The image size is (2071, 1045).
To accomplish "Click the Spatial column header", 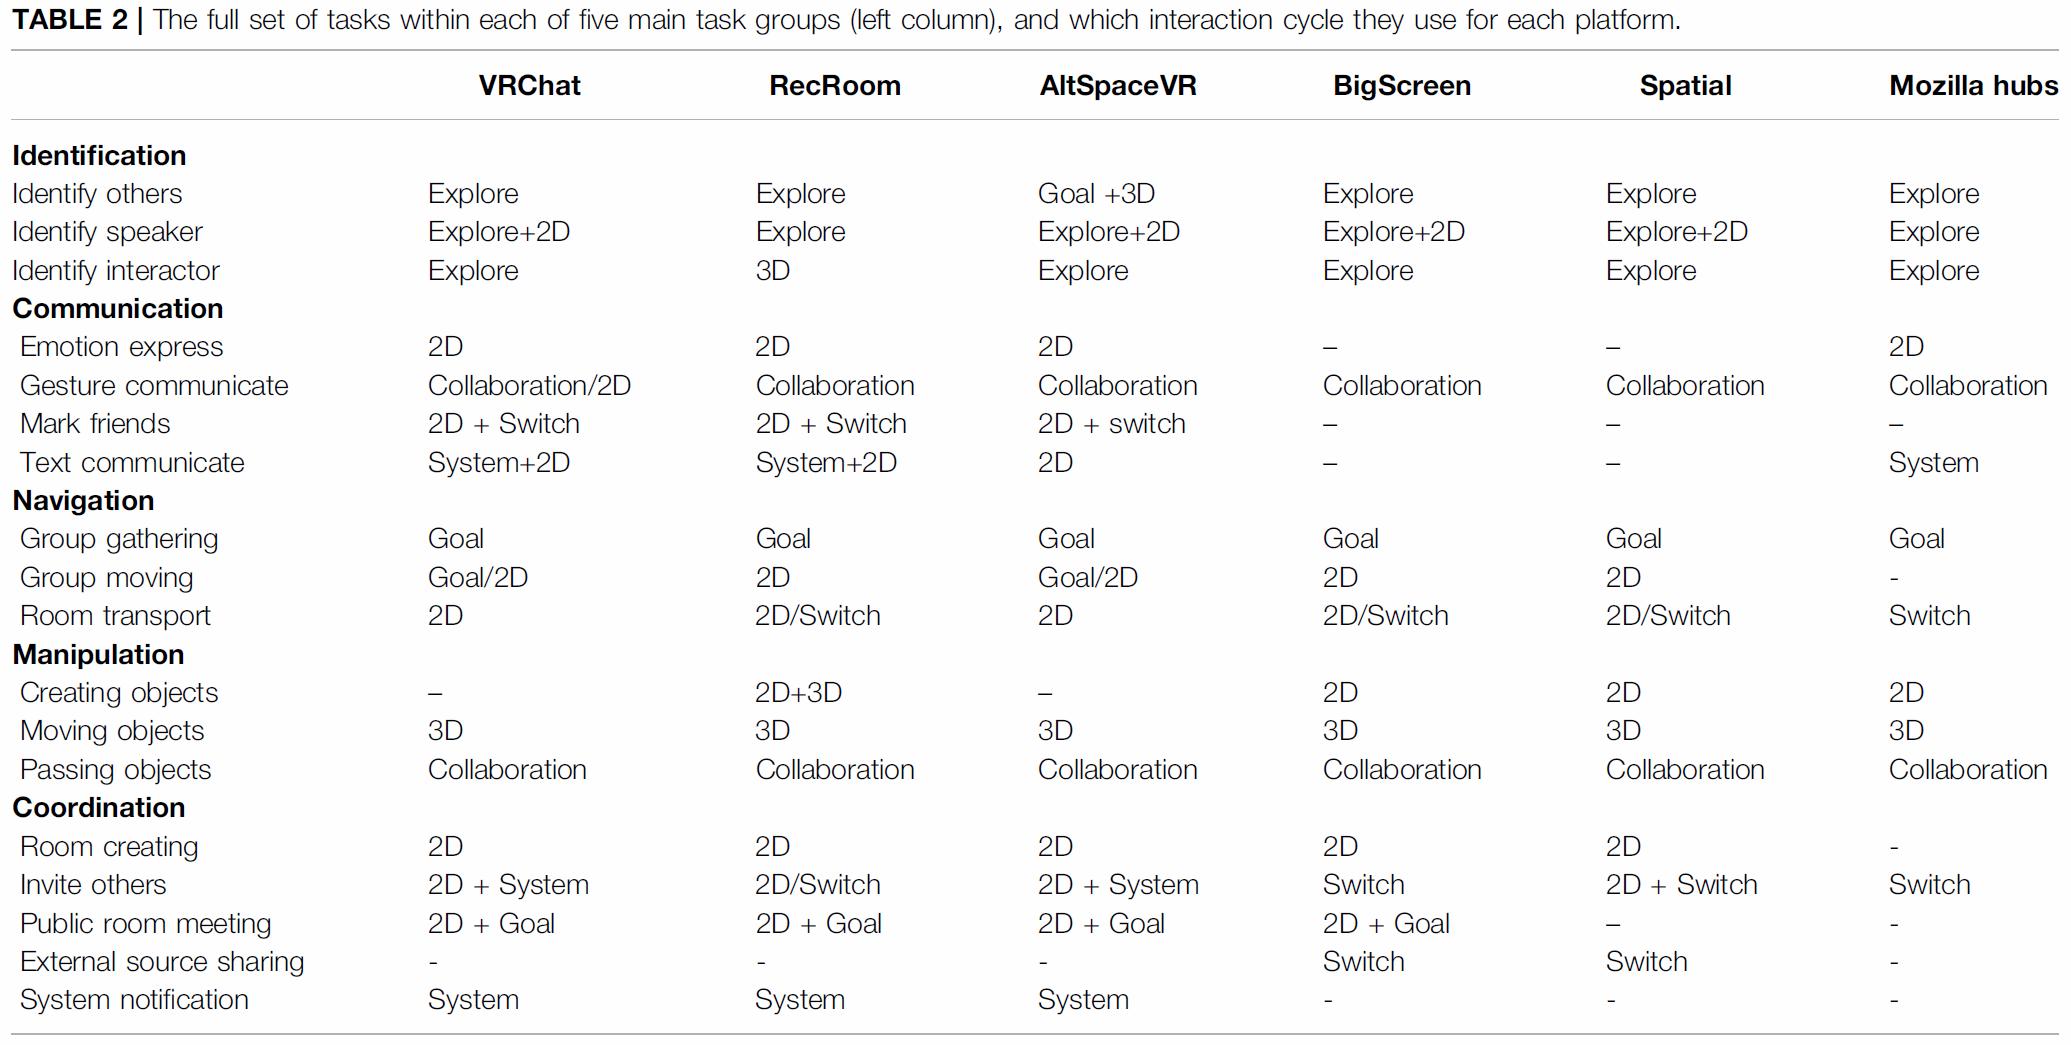I will (1685, 86).
